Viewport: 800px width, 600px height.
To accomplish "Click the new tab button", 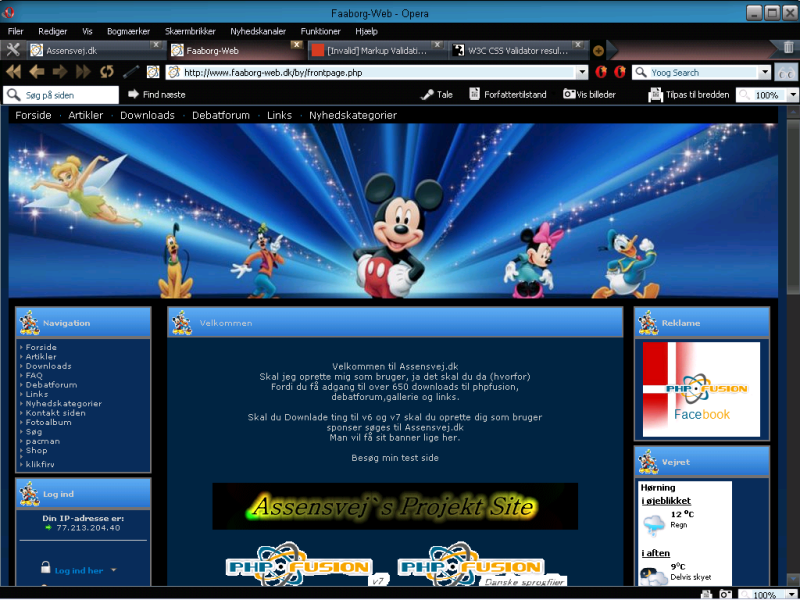I will click(599, 50).
